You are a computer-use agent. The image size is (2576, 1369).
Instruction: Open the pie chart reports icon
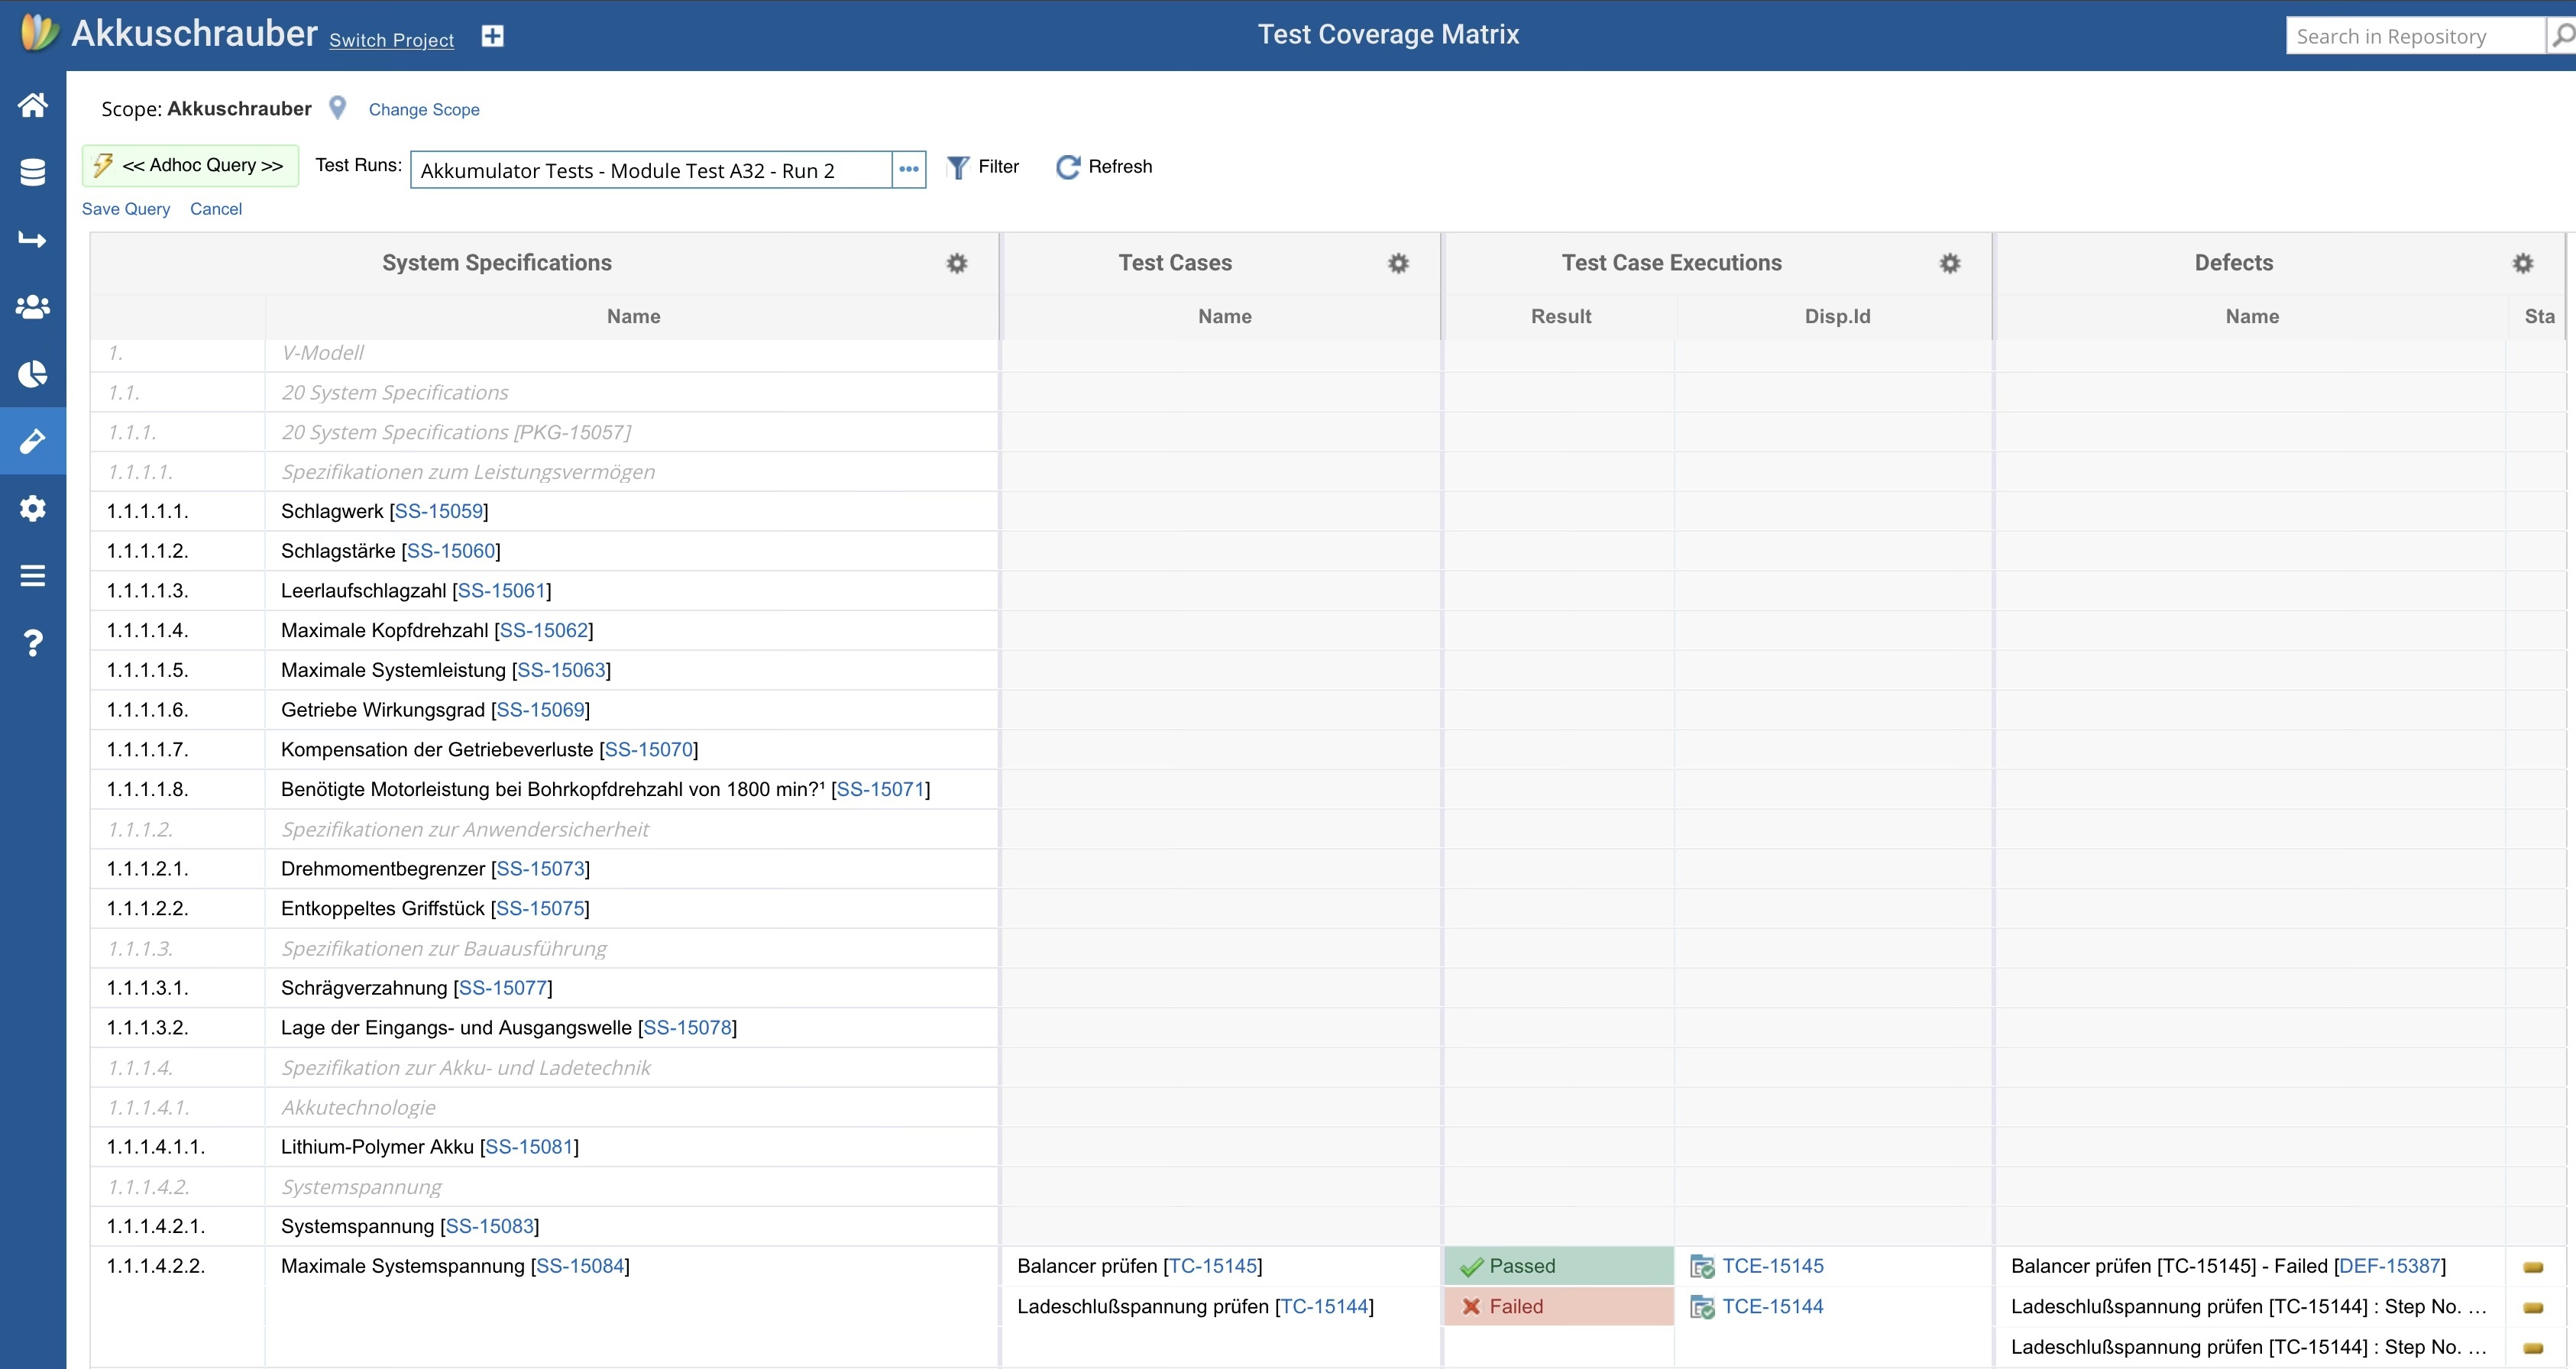33,374
